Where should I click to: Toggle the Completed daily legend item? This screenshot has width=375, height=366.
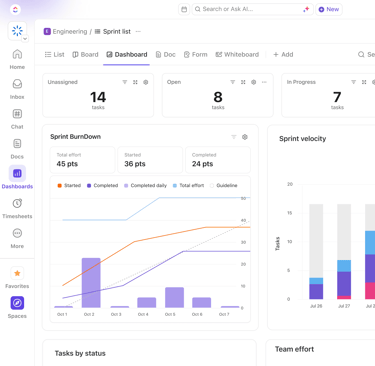pos(145,185)
